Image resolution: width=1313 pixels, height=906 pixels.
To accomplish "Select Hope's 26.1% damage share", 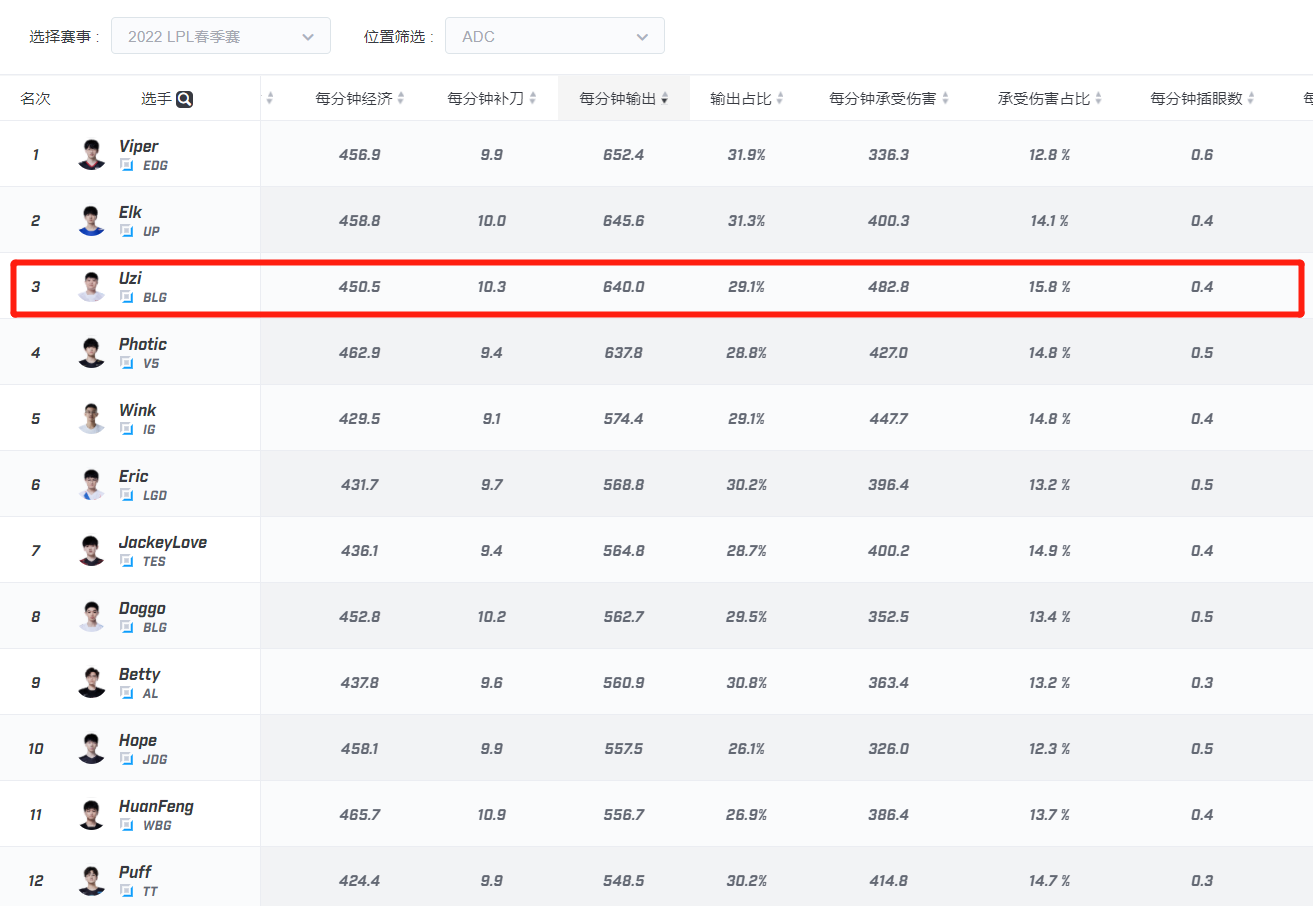I will 747,749.
